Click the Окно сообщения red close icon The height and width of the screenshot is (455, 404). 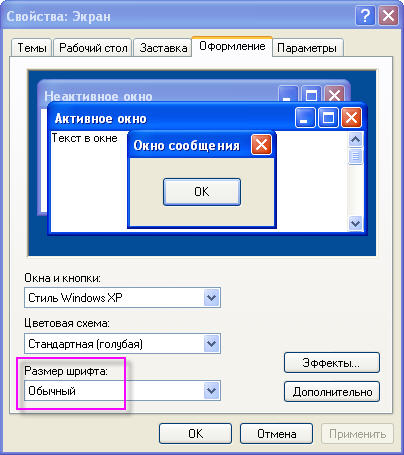(261, 145)
